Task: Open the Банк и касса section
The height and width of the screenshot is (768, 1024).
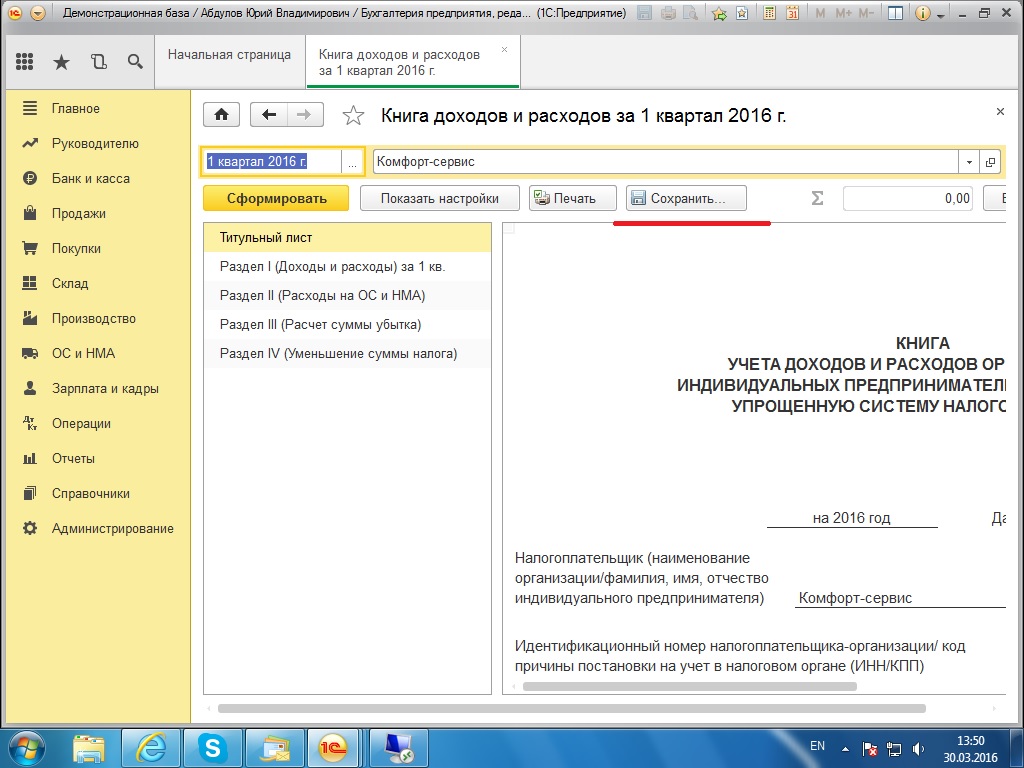Action: point(90,178)
